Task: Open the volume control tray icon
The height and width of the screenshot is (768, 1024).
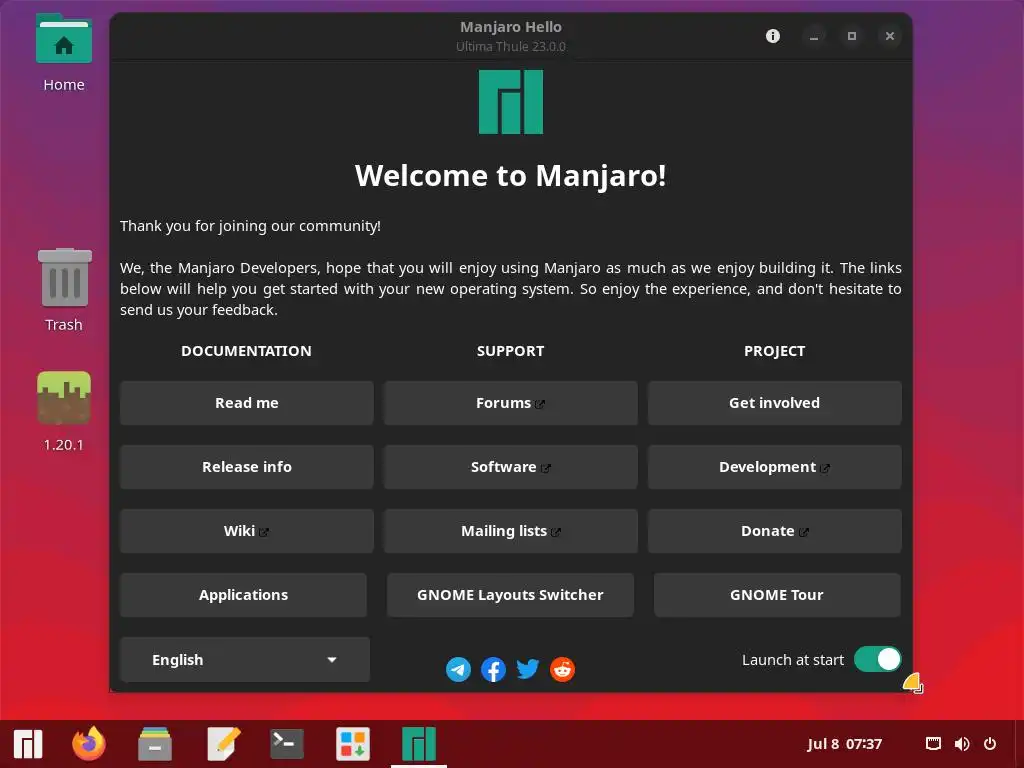Action: pos(962,744)
